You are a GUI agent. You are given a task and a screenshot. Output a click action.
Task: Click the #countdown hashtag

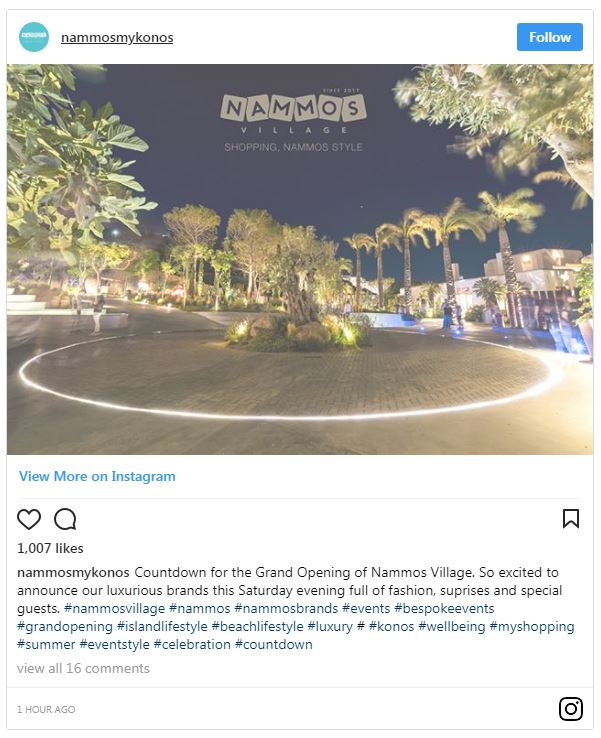[273, 644]
